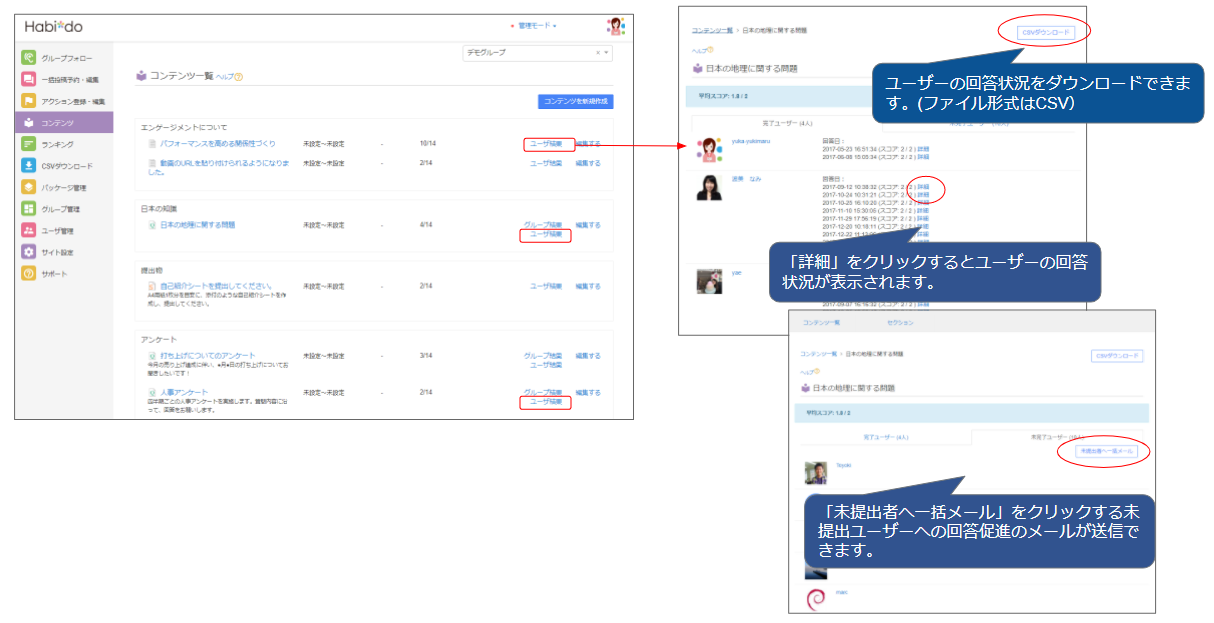Open 人事アンケート content

pos(184,392)
